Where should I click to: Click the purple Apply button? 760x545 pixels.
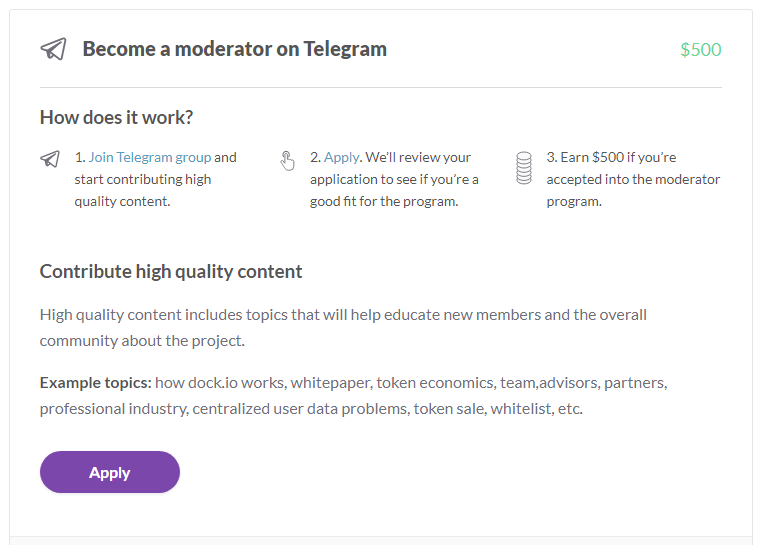click(x=110, y=472)
